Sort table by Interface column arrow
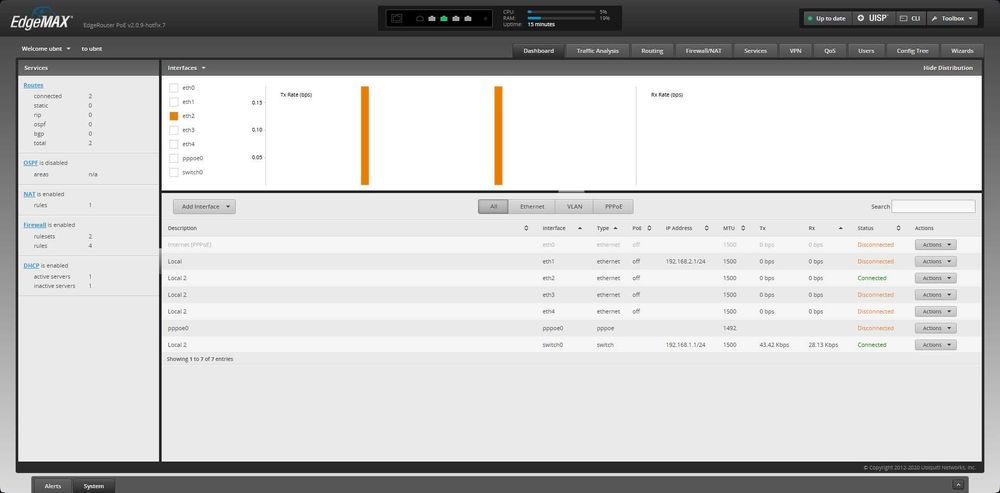 [x=580, y=228]
